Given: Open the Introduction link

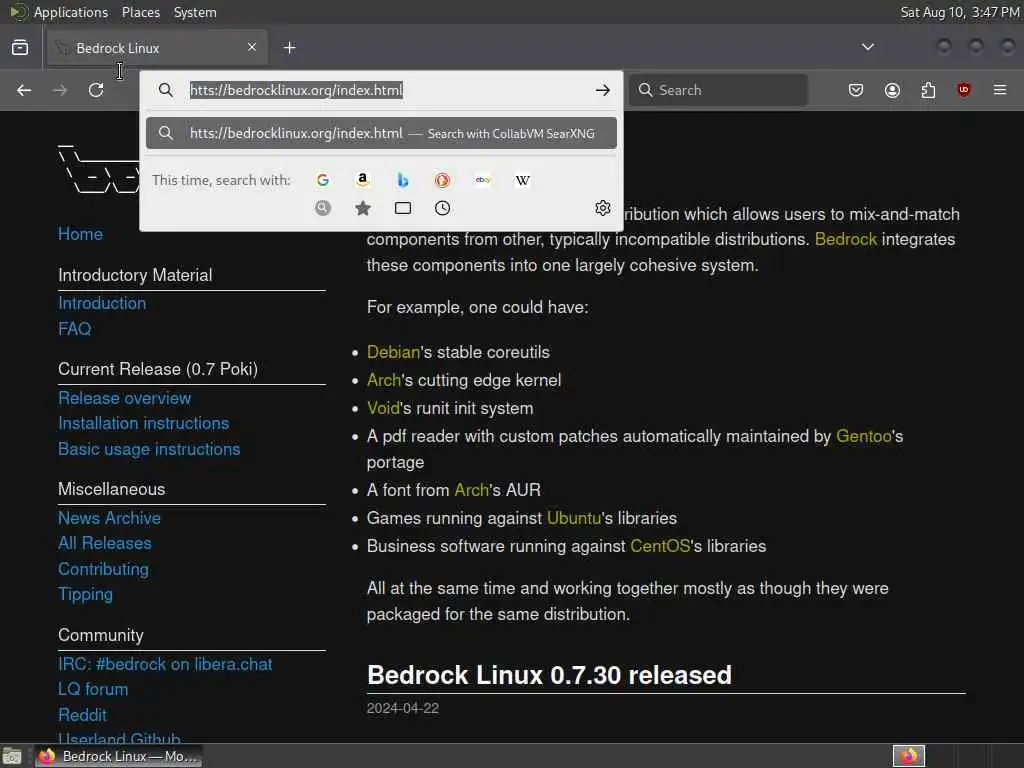Looking at the screenshot, I should click(x=102, y=303).
